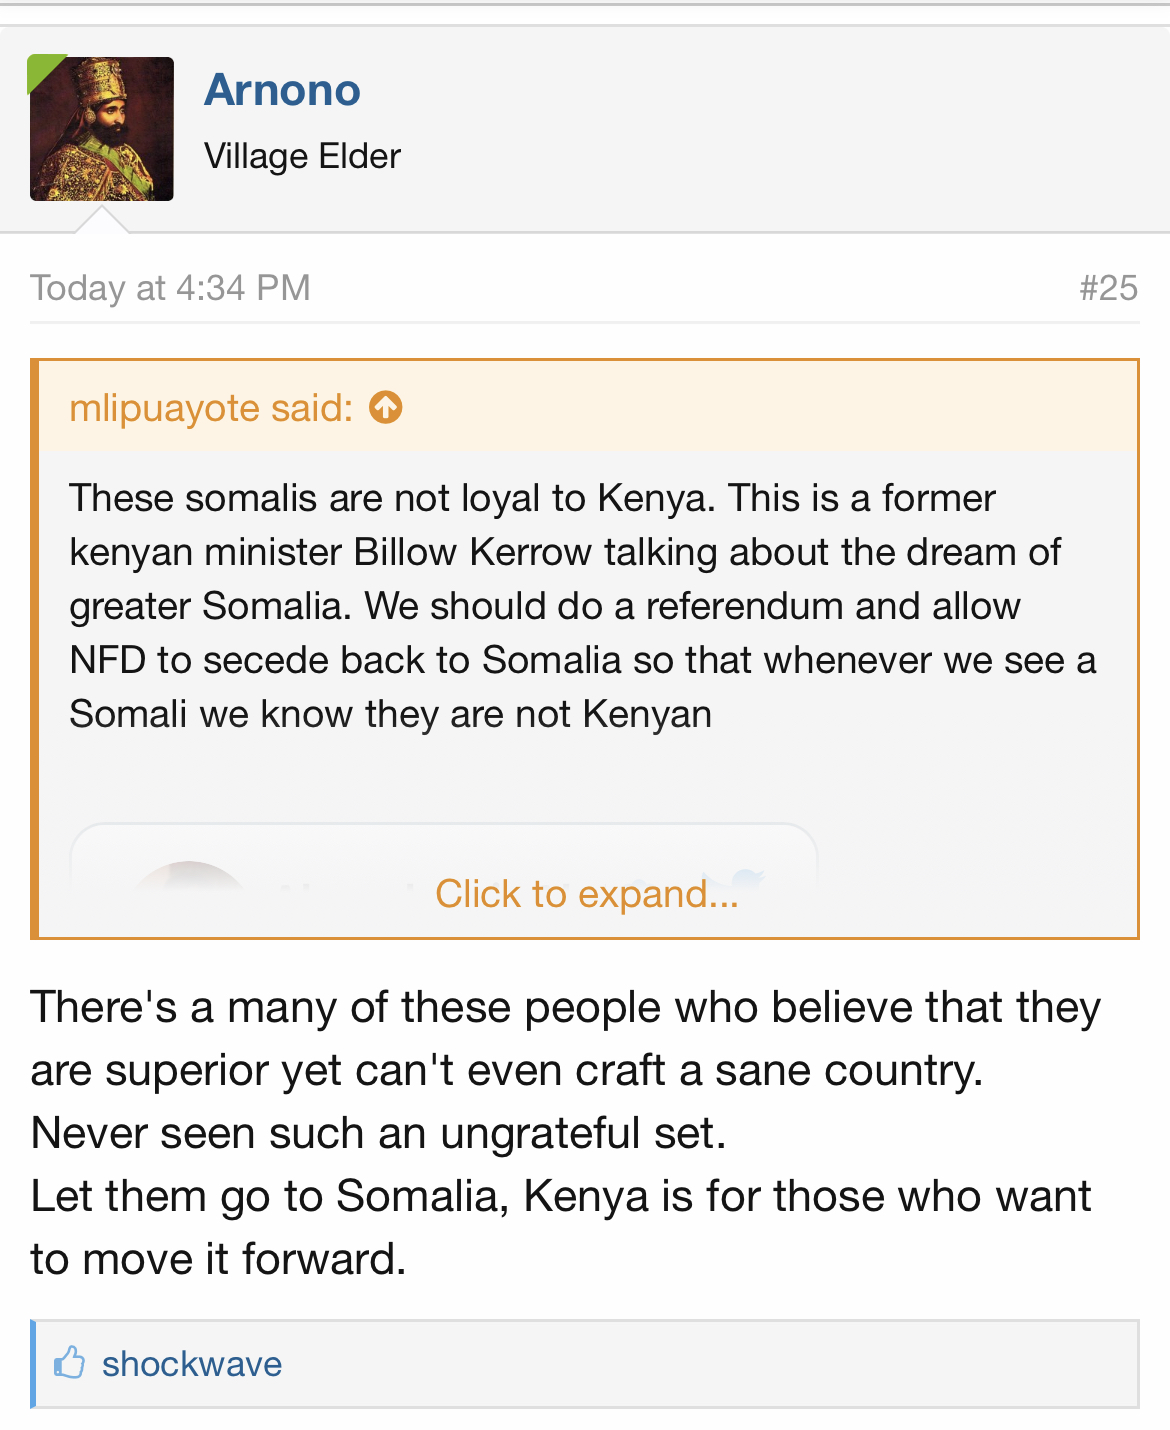1170x1430 pixels.
Task: Click the thumbs-up like icon
Action: [69, 1363]
